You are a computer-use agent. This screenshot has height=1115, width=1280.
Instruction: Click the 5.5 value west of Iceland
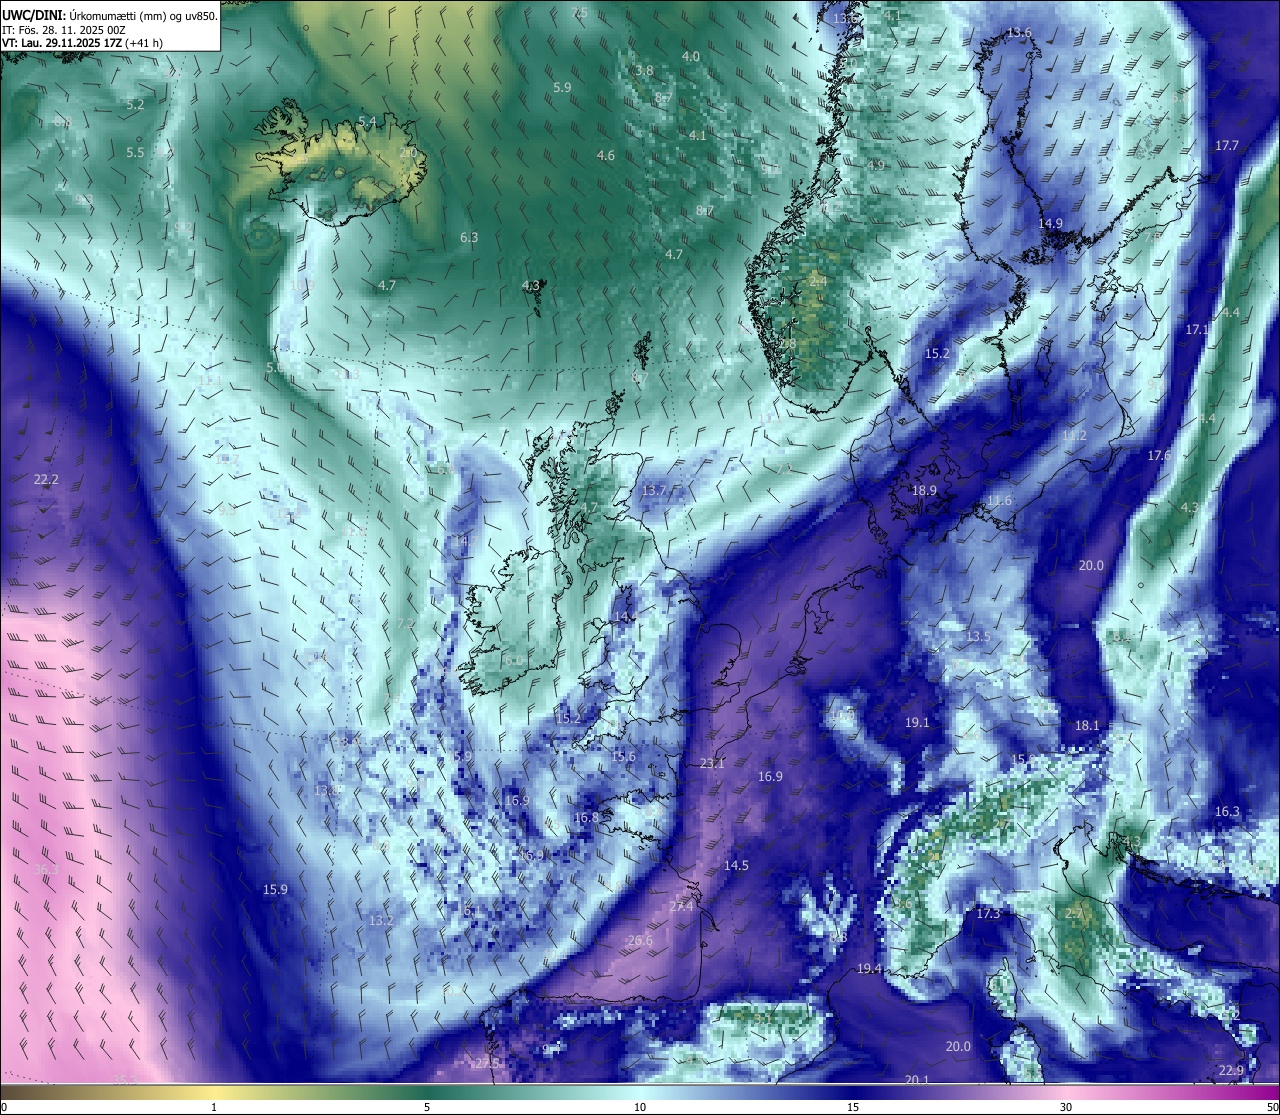(x=135, y=153)
